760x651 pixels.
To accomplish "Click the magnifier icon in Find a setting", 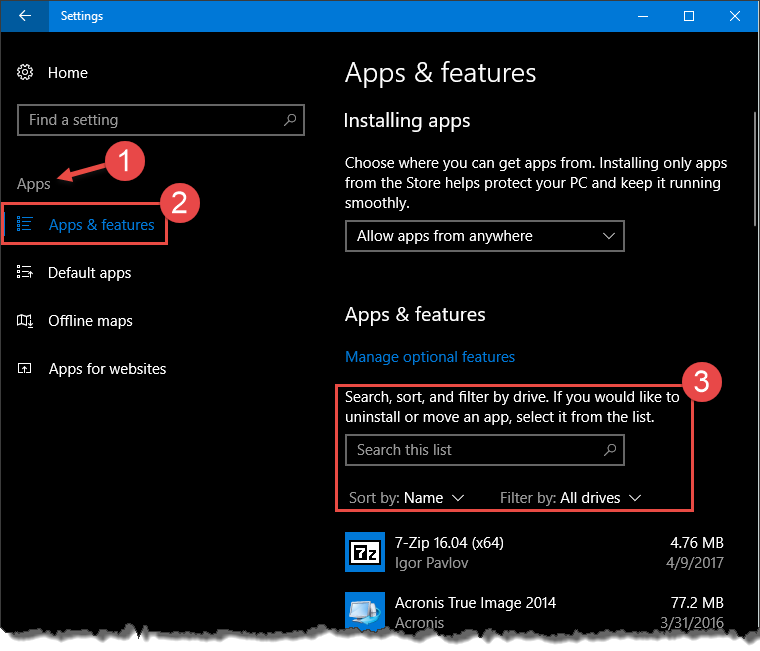I will point(290,120).
